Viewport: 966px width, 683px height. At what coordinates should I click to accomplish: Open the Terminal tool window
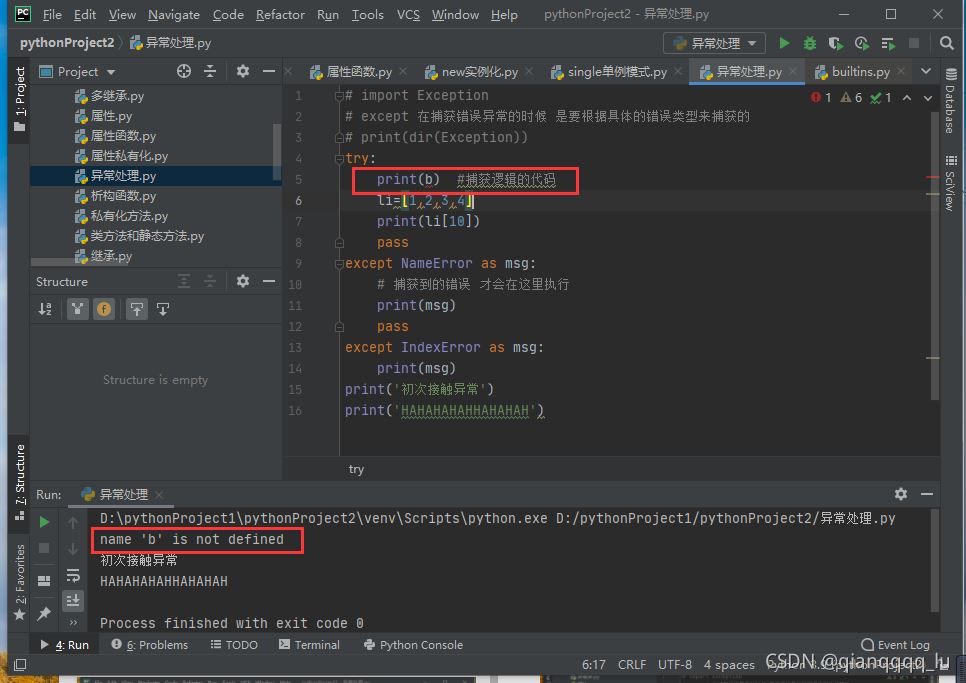308,645
